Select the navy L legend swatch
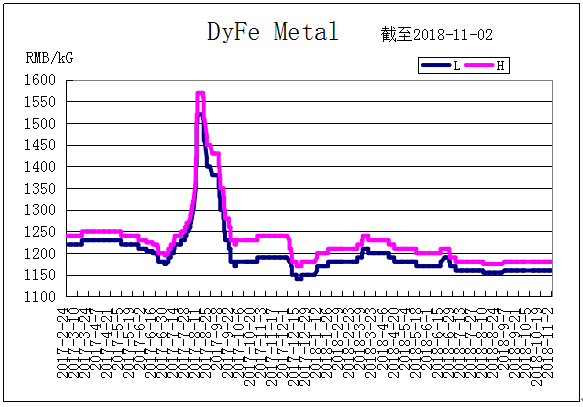Screen dimensions: 583x407 click(x=436, y=65)
